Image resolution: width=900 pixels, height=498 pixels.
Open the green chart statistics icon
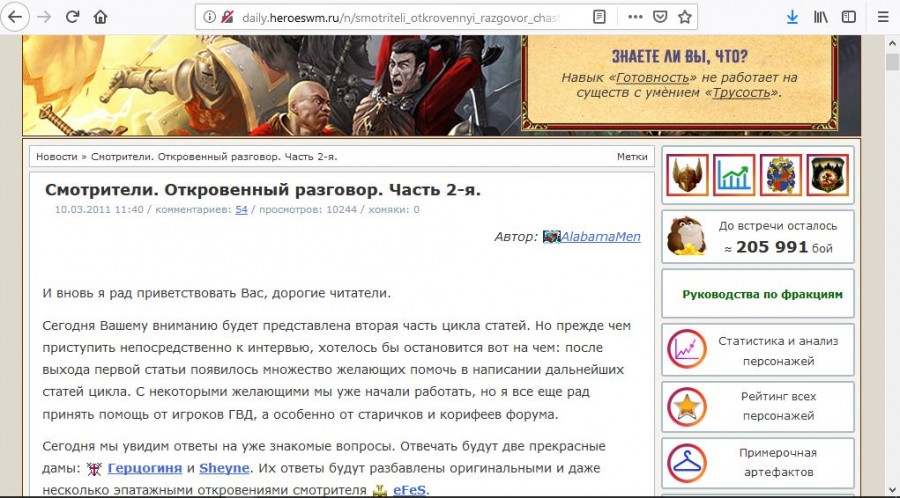[x=734, y=175]
